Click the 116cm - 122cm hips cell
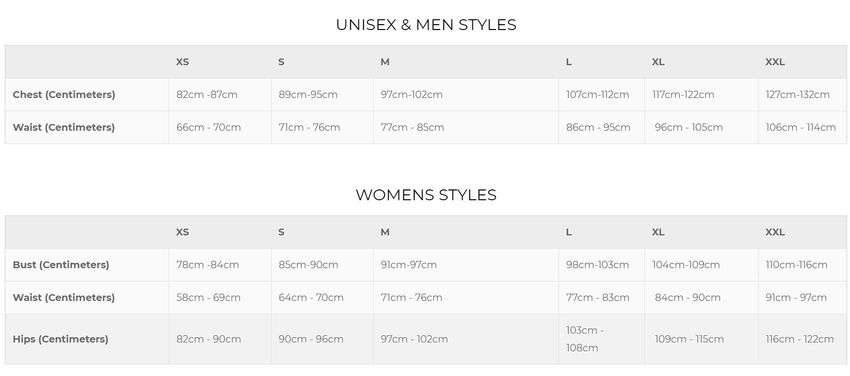Screen dimensions: 850x376 (800, 339)
